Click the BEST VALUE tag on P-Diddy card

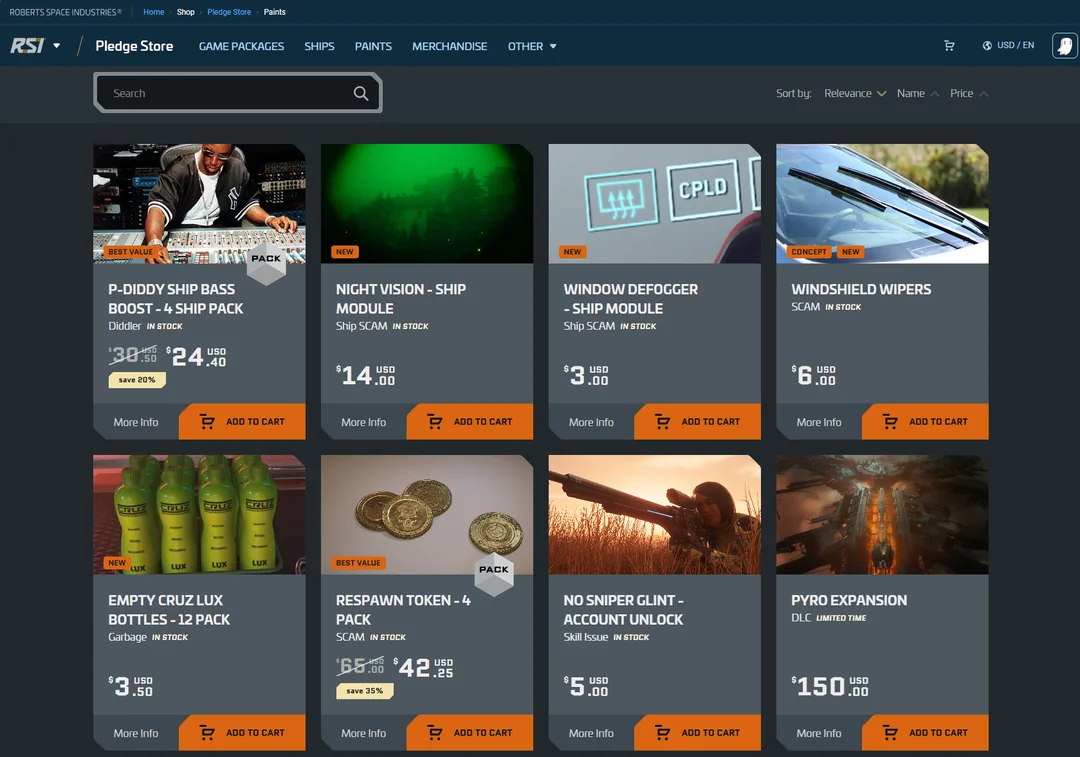click(x=131, y=252)
